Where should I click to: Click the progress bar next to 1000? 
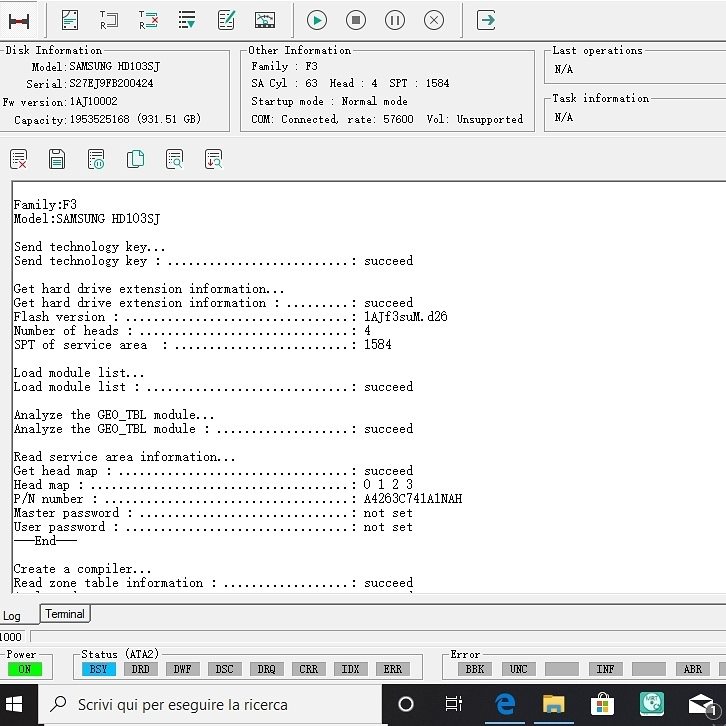point(378,637)
